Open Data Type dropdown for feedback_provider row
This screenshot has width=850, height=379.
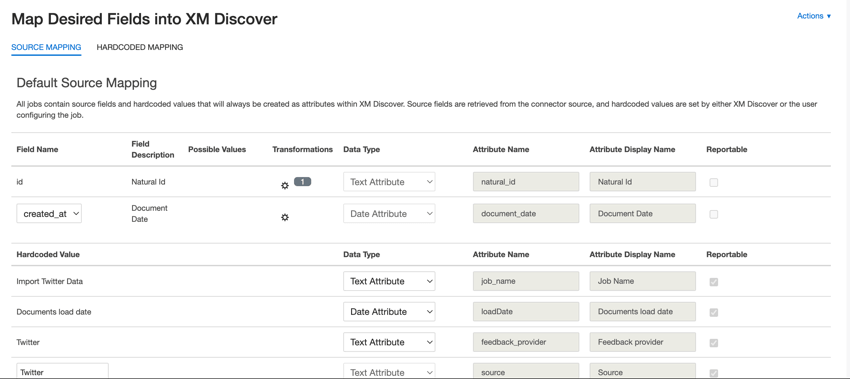pos(389,342)
